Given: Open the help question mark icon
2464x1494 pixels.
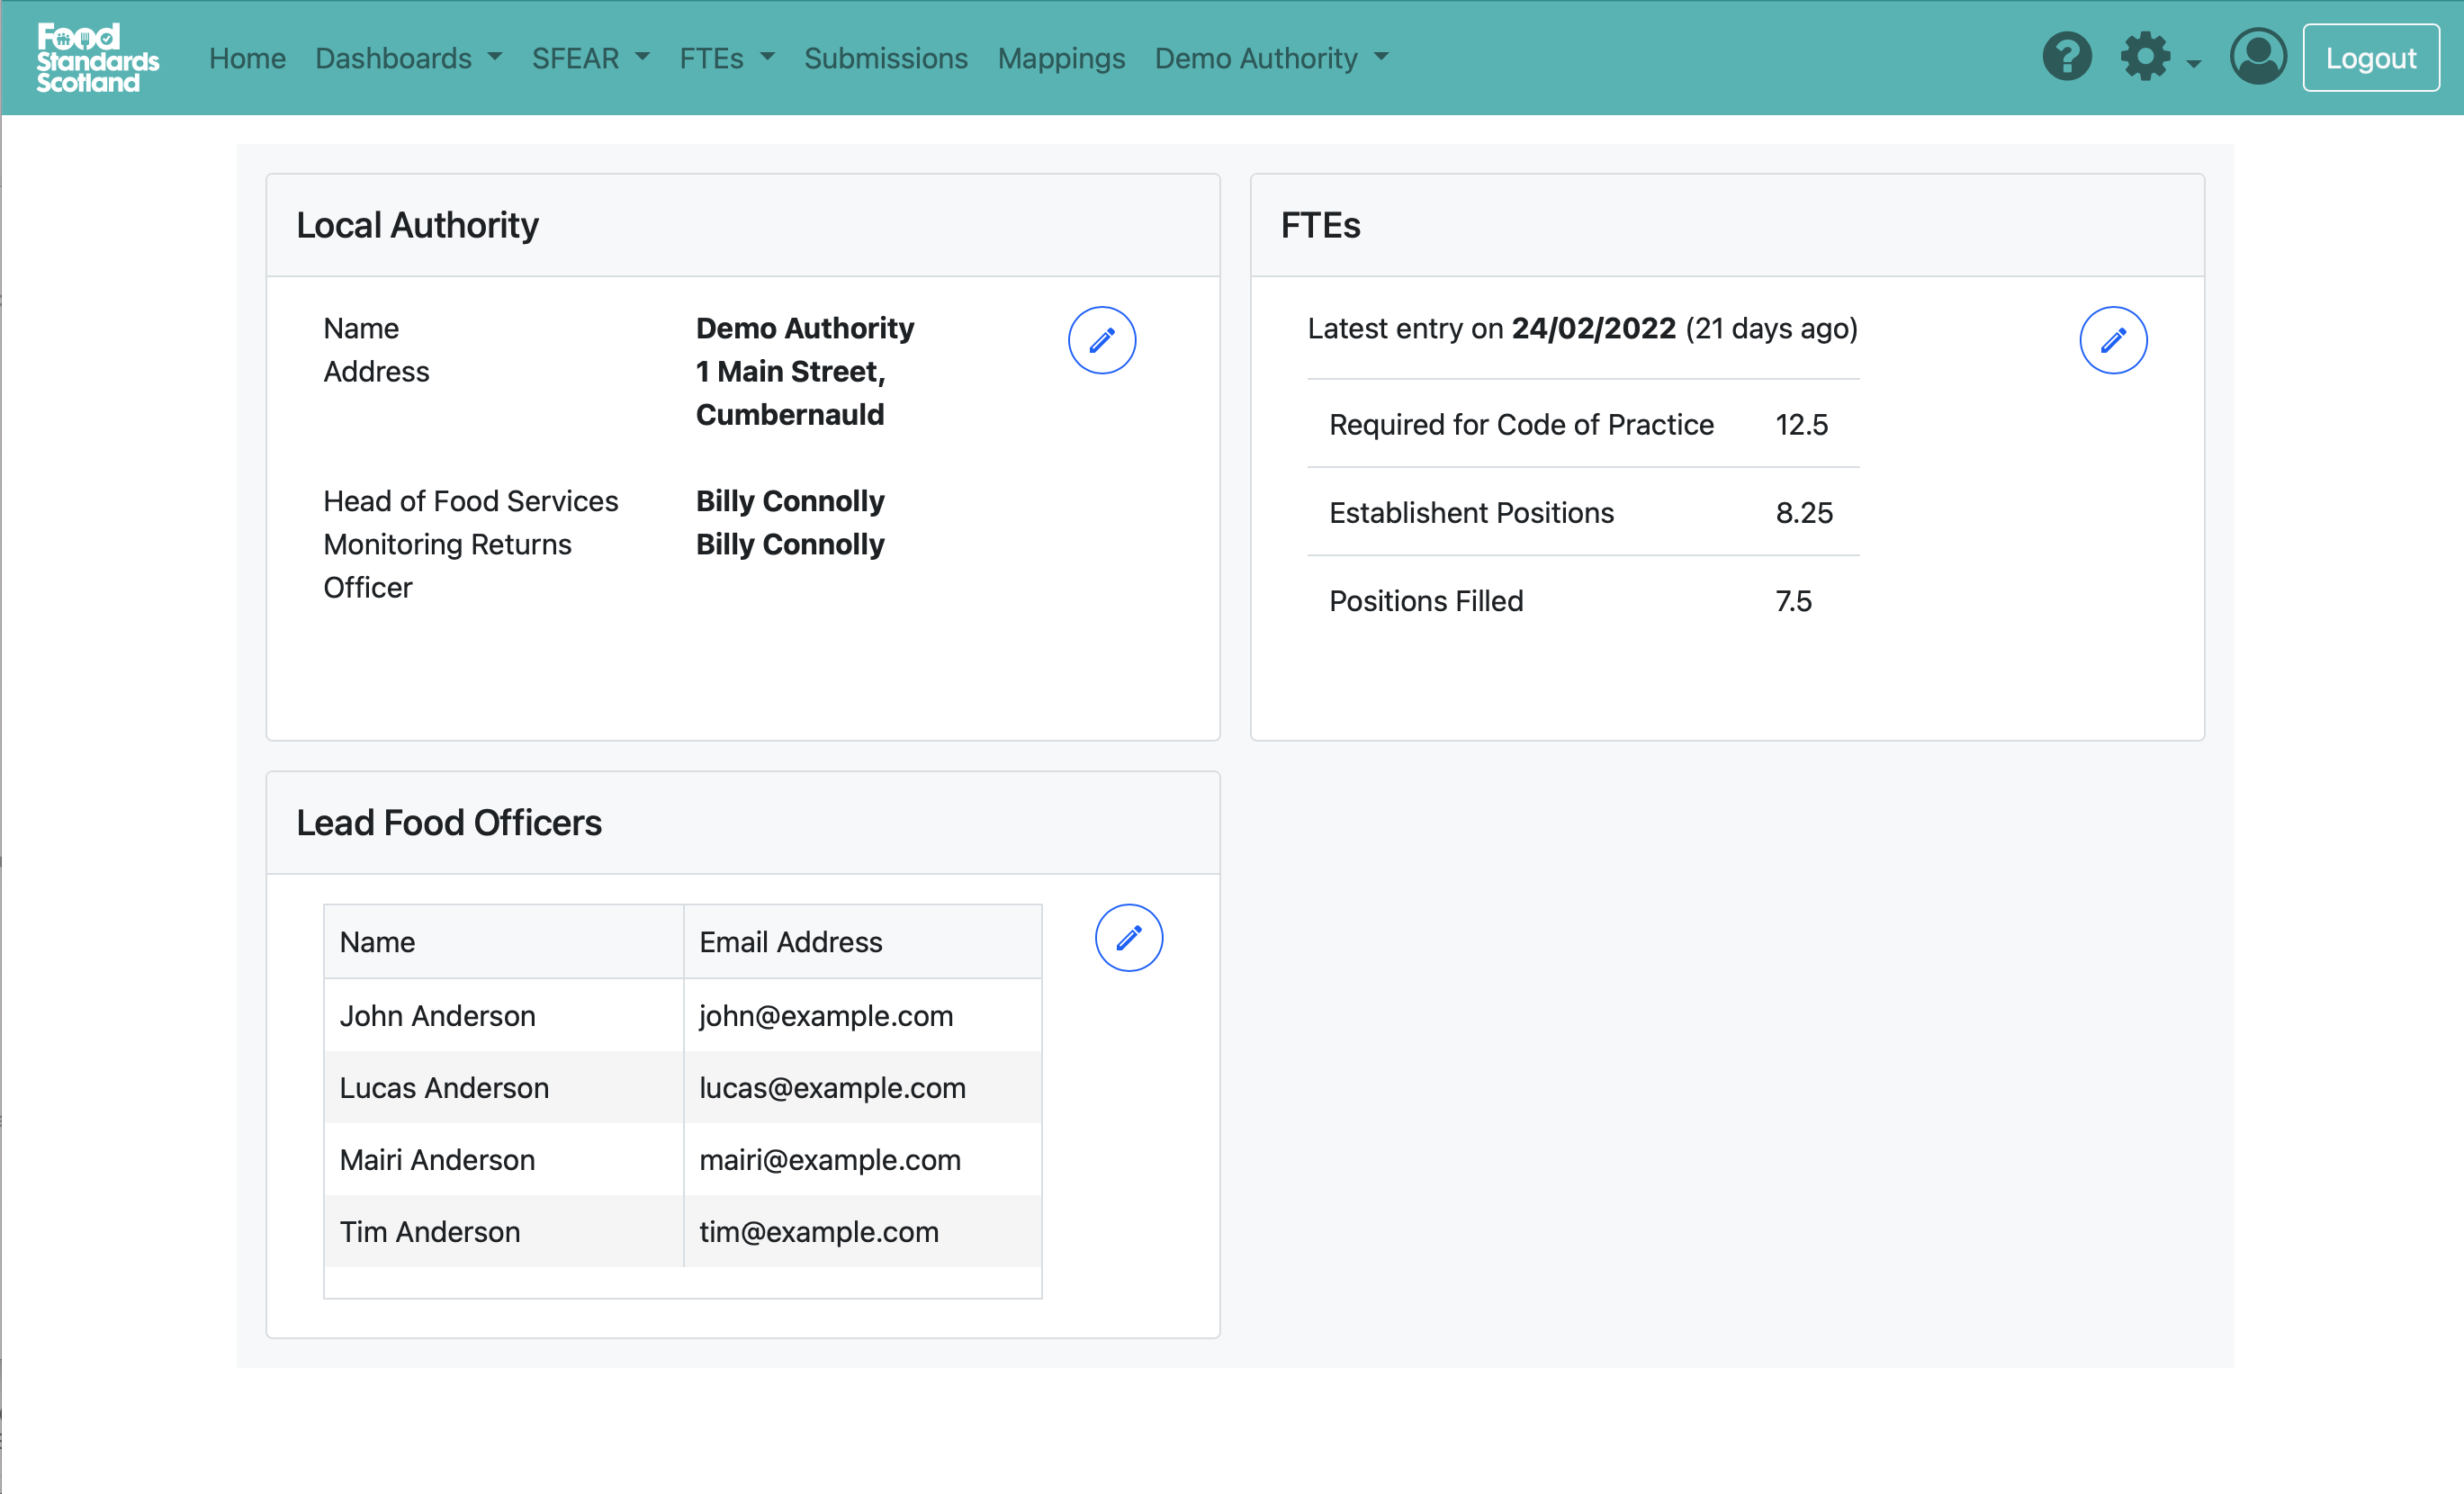Looking at the screenshot, I should 2067,57.
